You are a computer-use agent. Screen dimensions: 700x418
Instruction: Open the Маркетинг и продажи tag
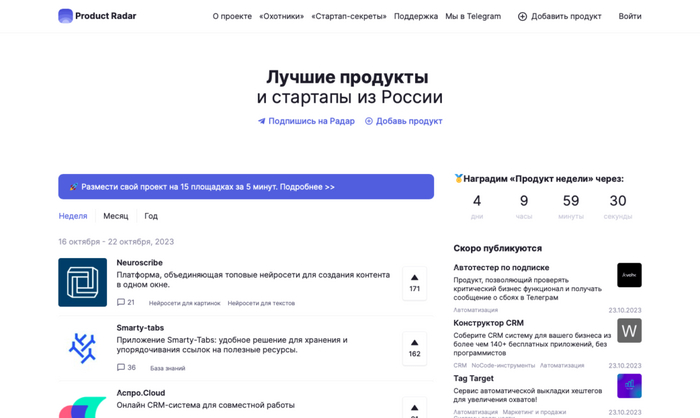[534, 412]
